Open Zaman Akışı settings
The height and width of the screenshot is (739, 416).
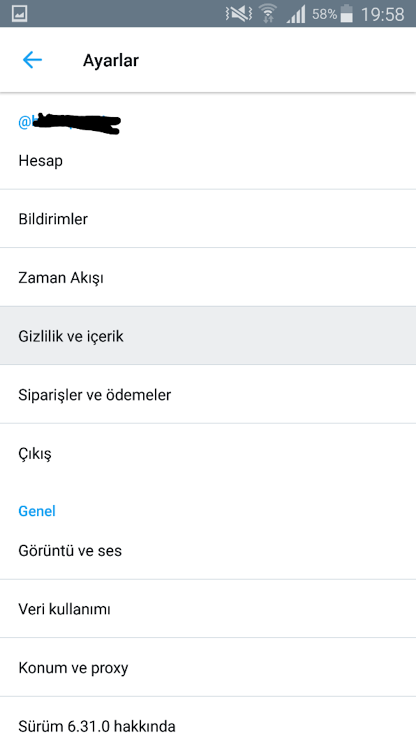pyautogui.click(x=208, y=277)
